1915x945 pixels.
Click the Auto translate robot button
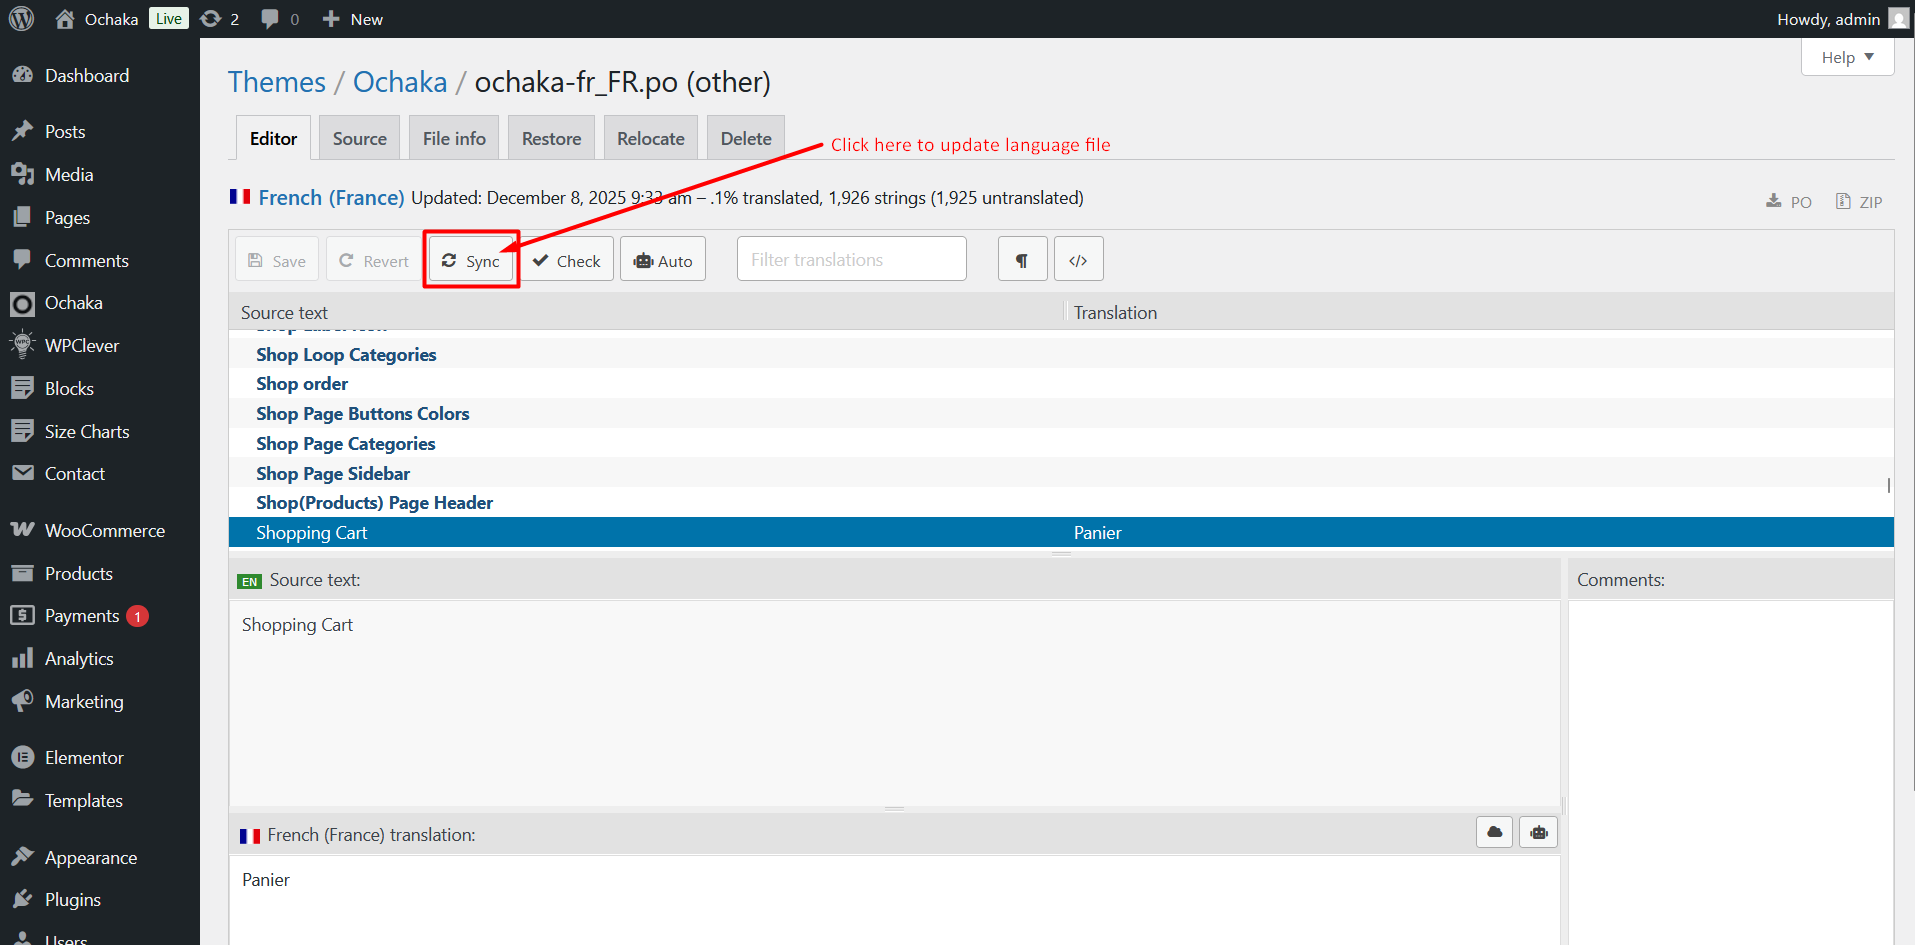(662, 260)
